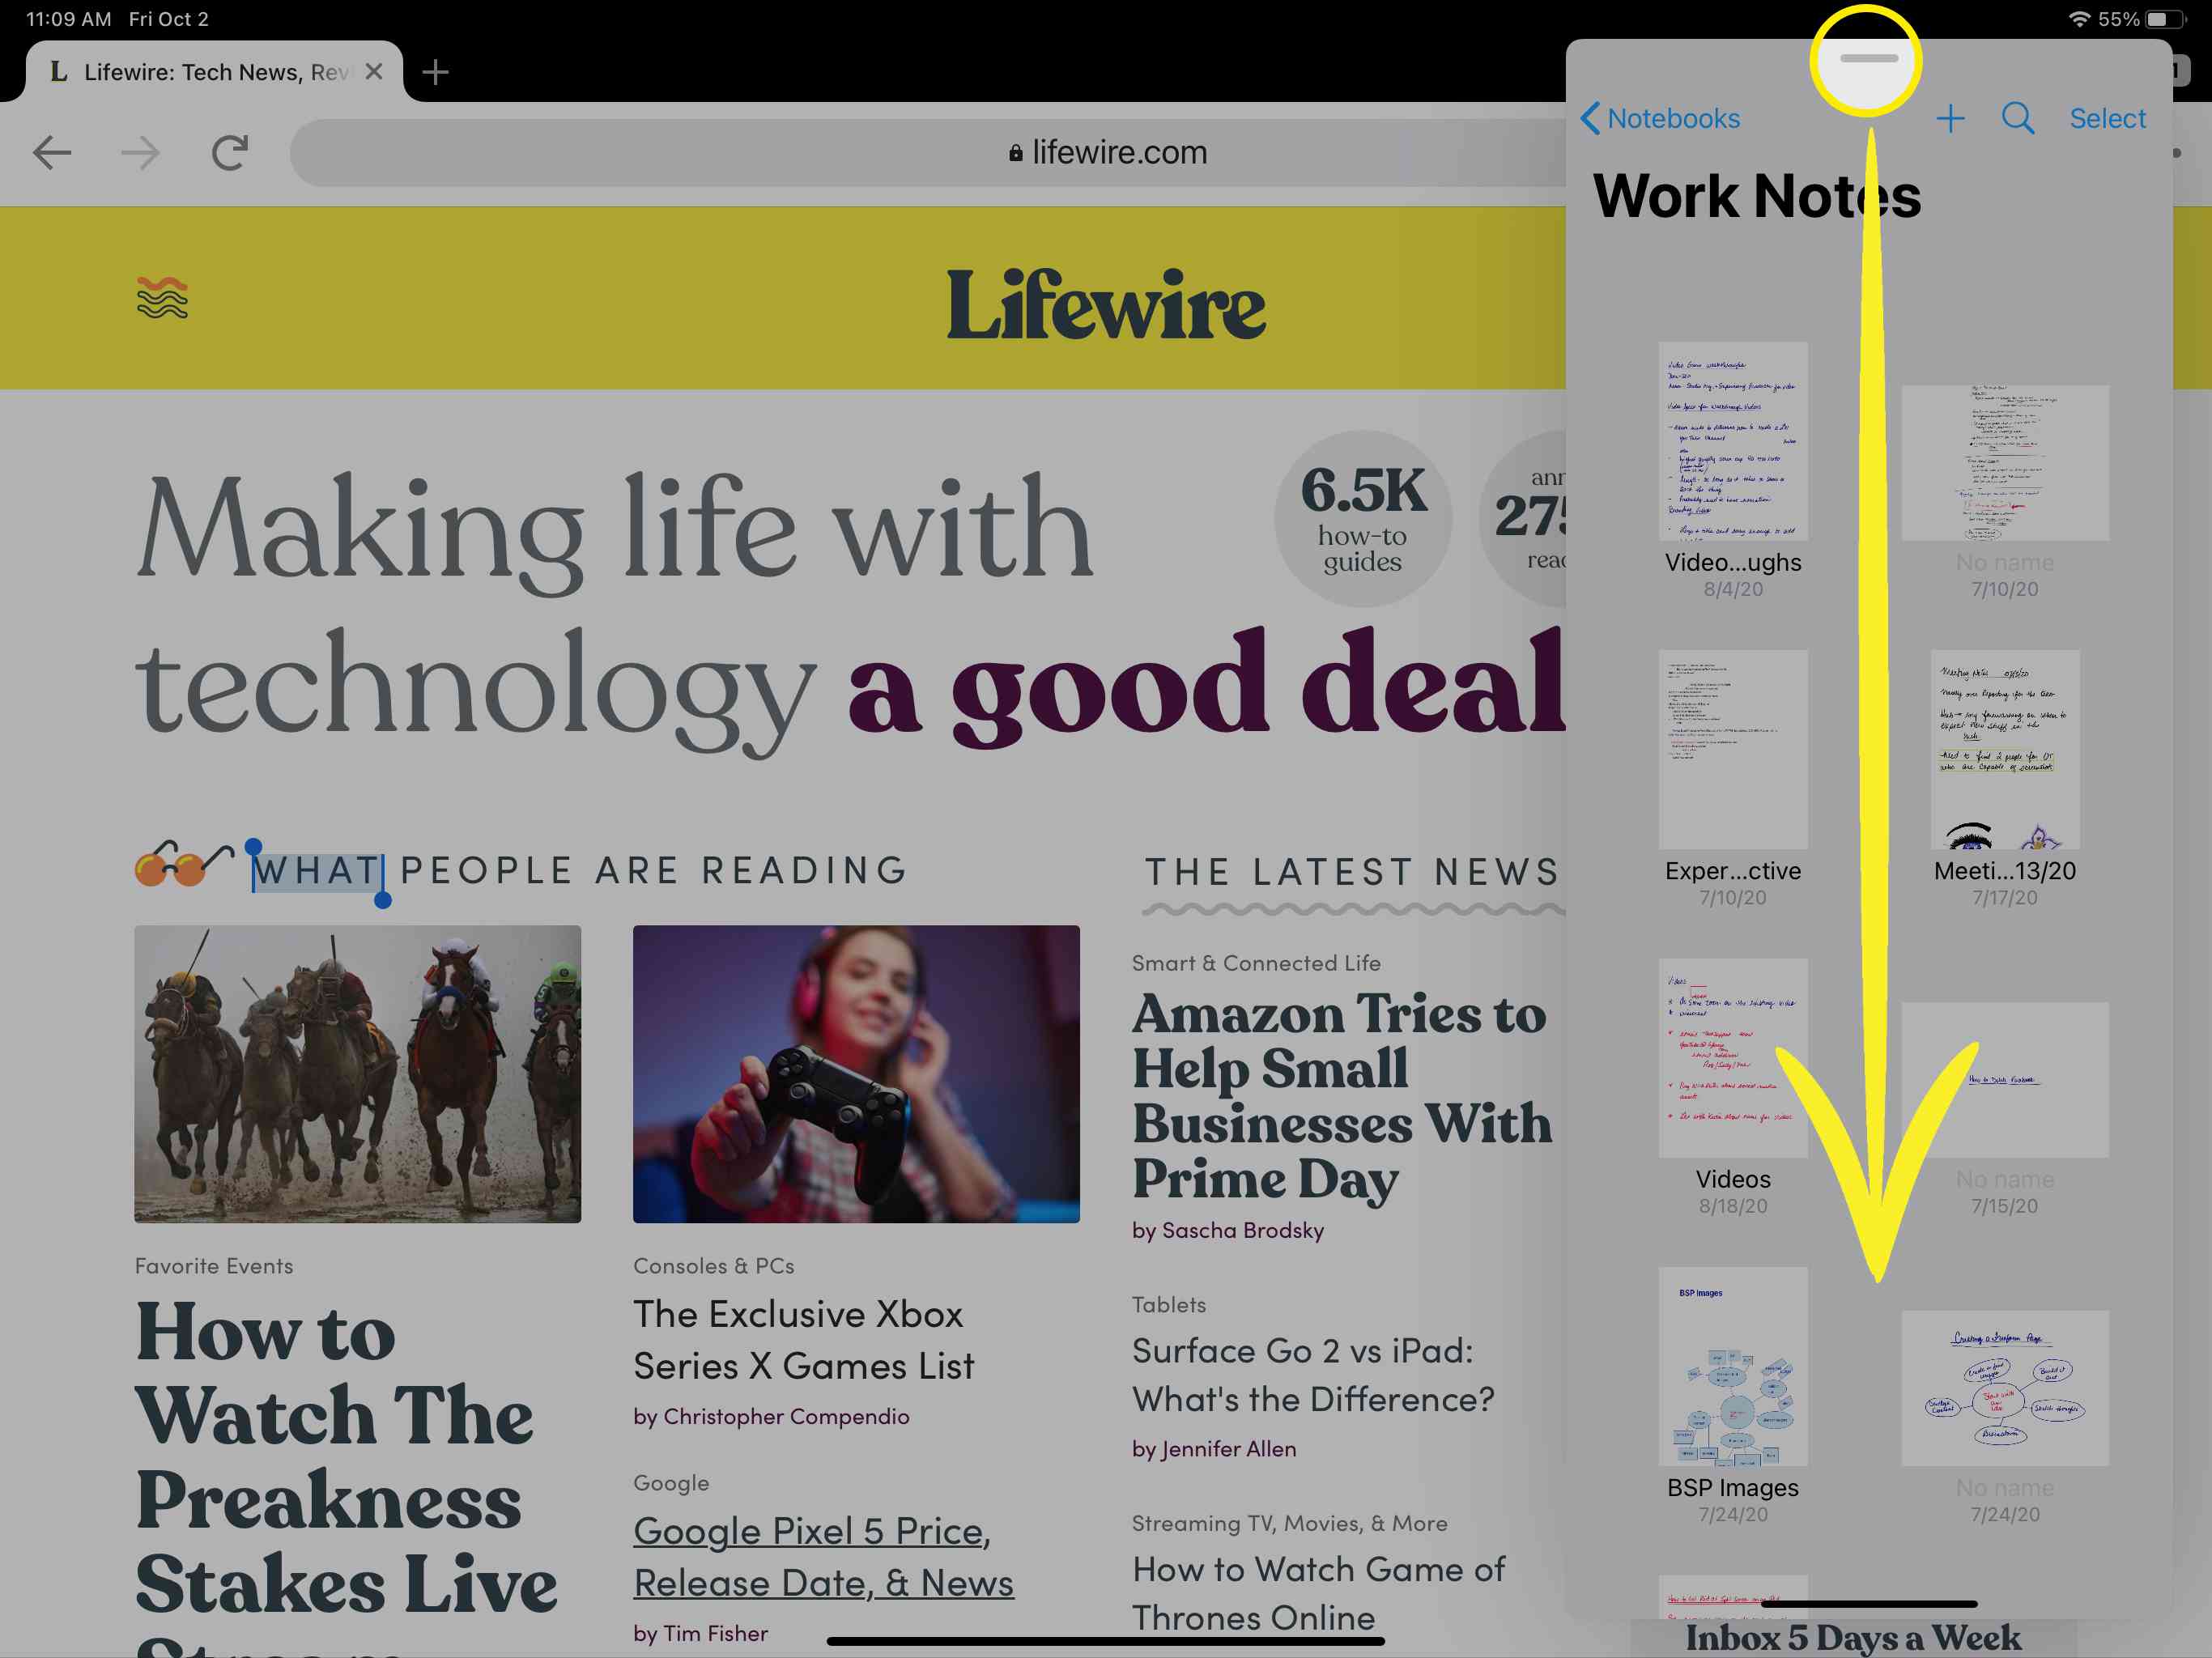Click the Notebooks menu item
Image resolution: width=2212 pixels, height=1658 pixels.
coord(1660,117)
